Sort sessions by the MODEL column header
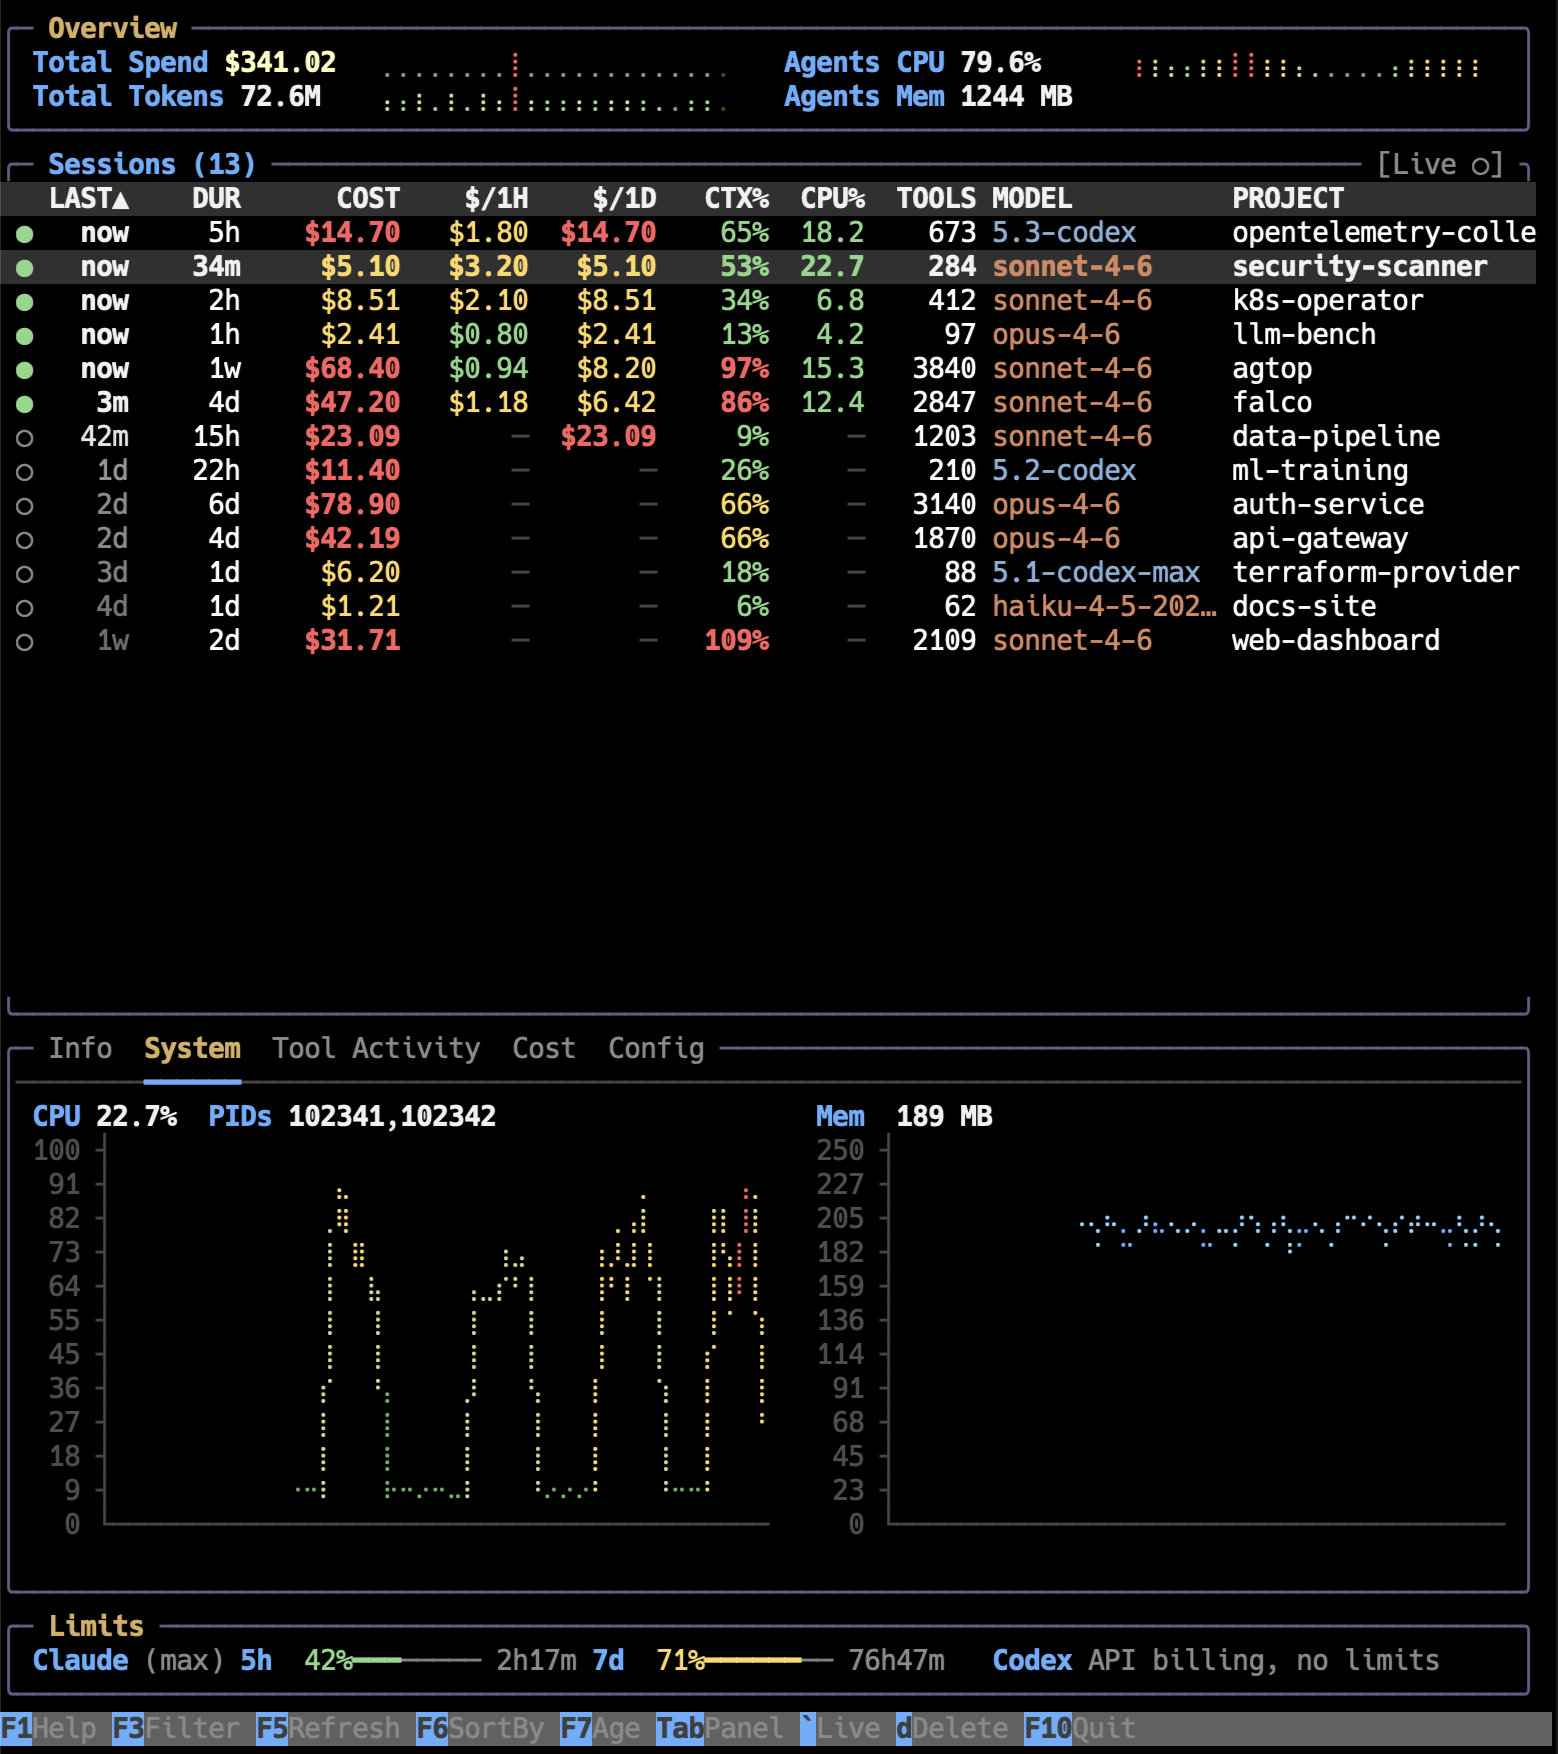The height and width of the screenshot is (1754, 1558). point(1032,198)
